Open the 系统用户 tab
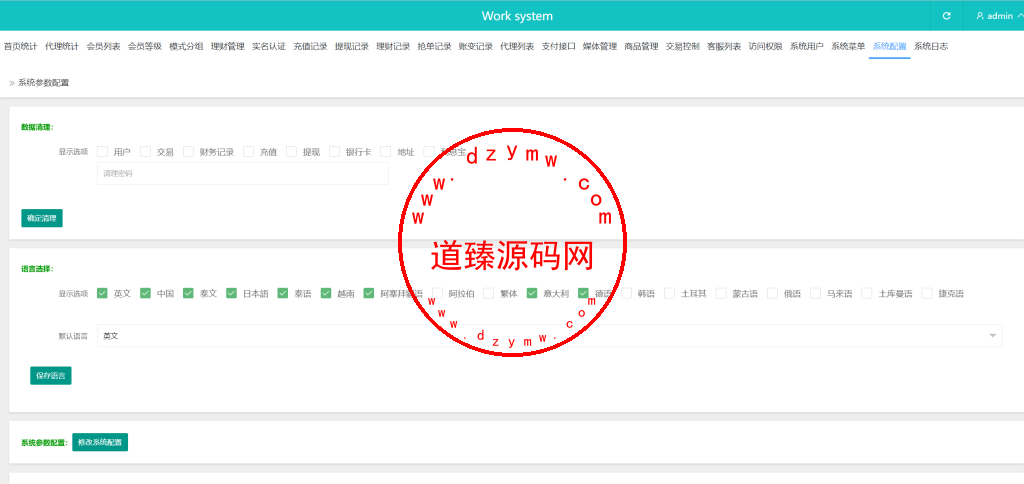This screenshot has width=1024, height=484. 807,46
